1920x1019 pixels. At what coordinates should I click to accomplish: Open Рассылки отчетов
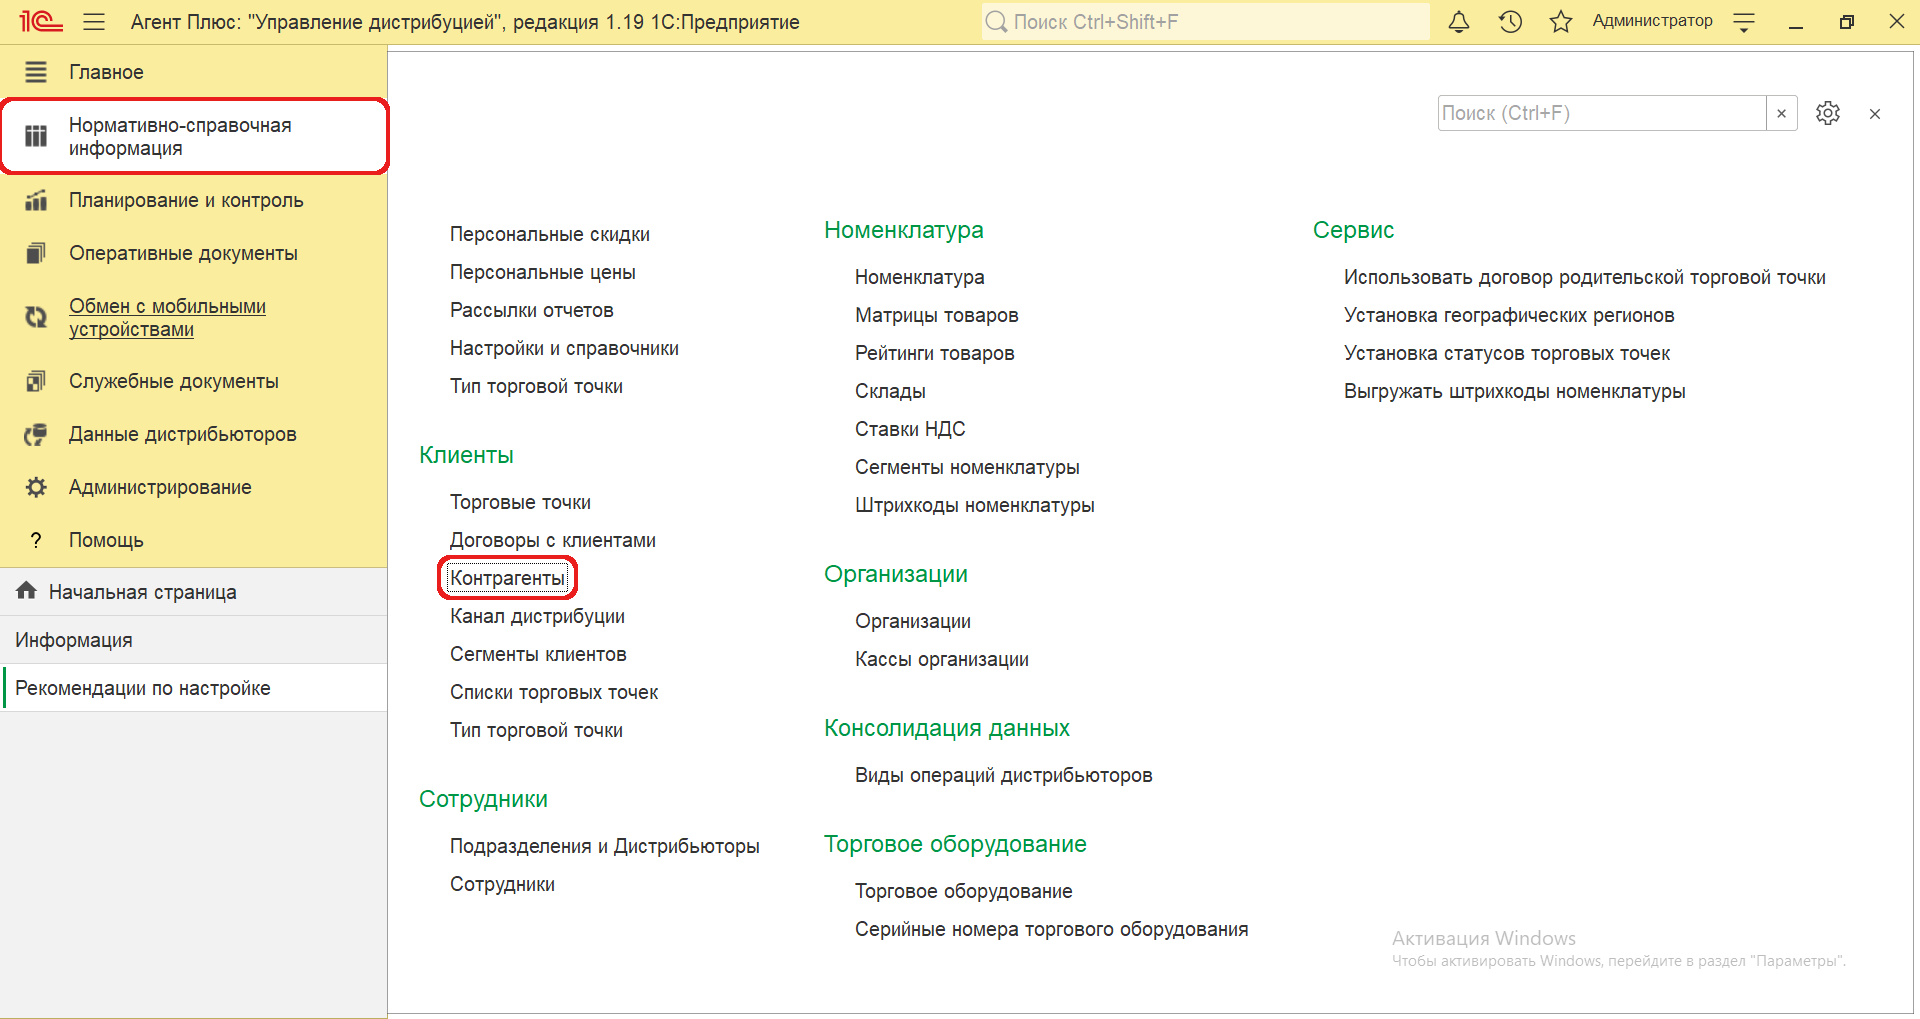coord(532,310)
